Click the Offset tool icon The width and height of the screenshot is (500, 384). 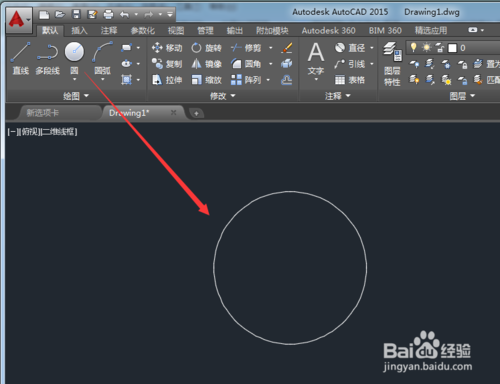287,80
